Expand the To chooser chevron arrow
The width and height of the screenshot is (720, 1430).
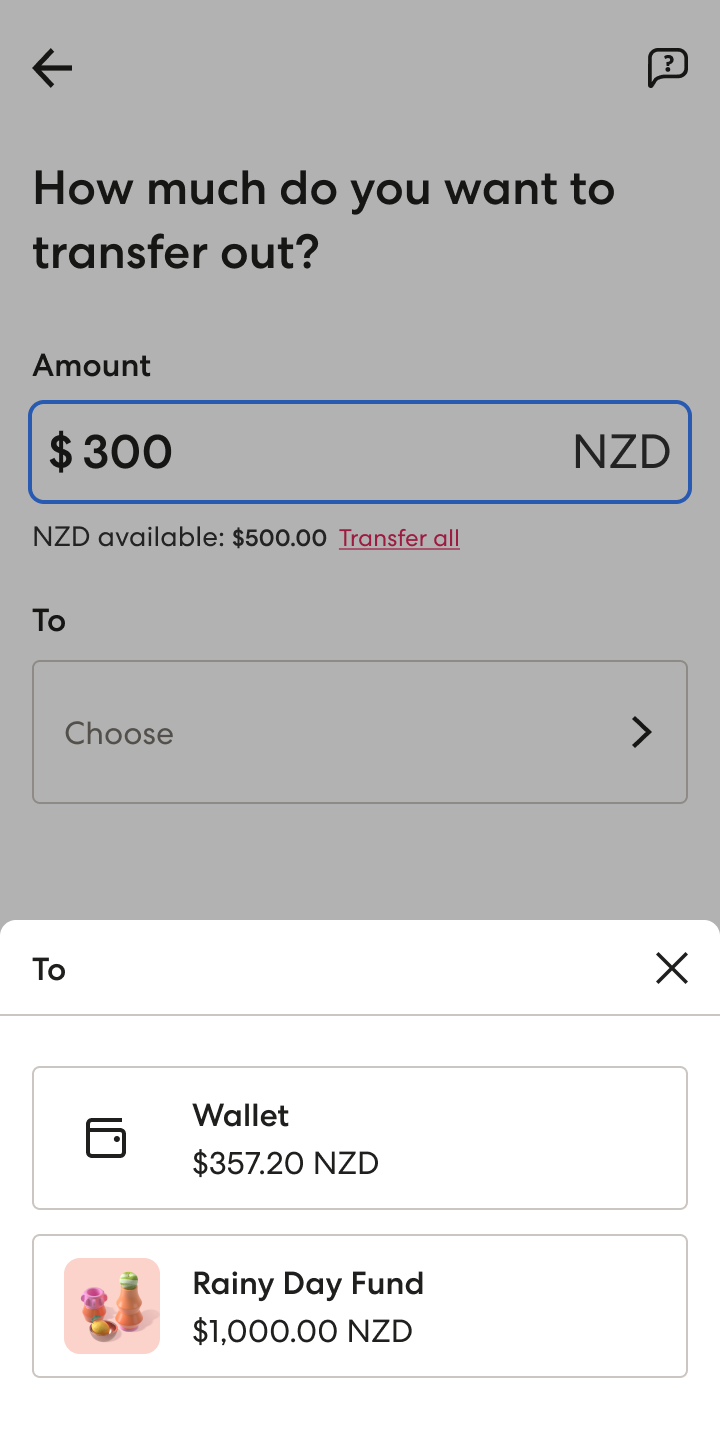(x=642, y=732)
